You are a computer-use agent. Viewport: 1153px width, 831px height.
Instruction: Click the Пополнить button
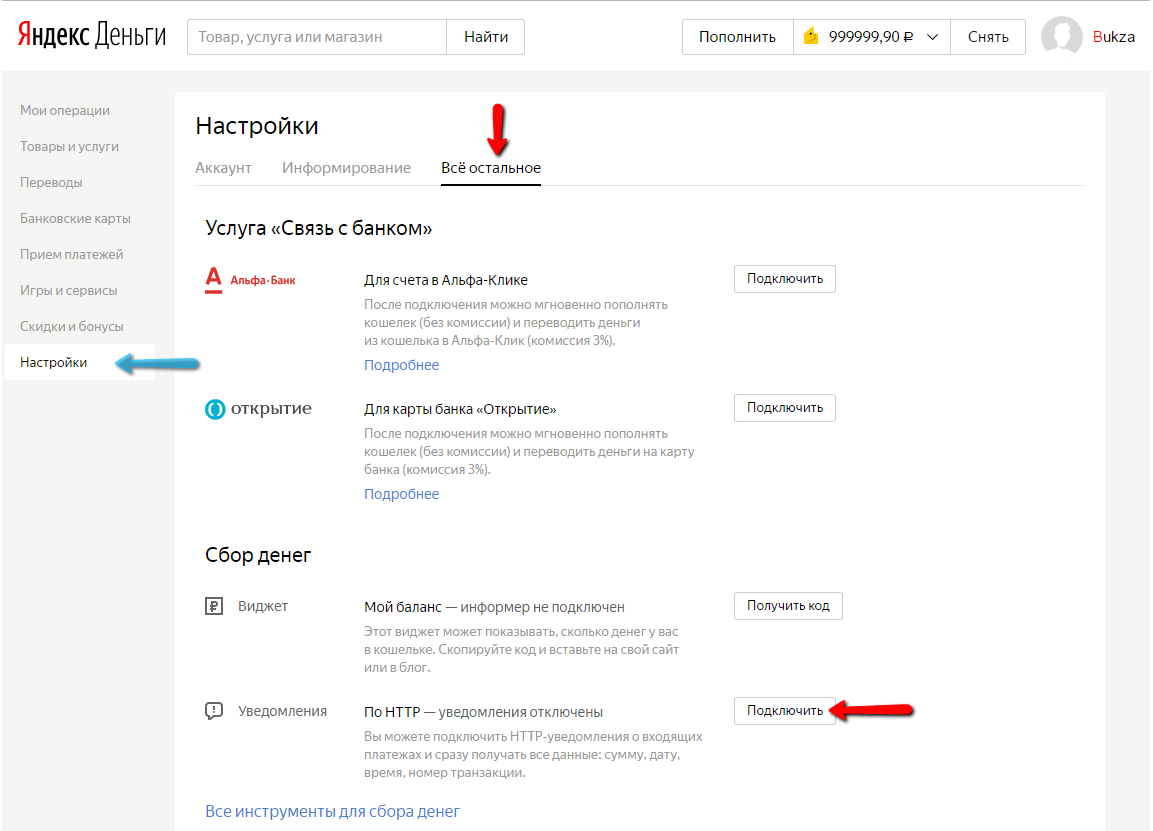[738, 37]
